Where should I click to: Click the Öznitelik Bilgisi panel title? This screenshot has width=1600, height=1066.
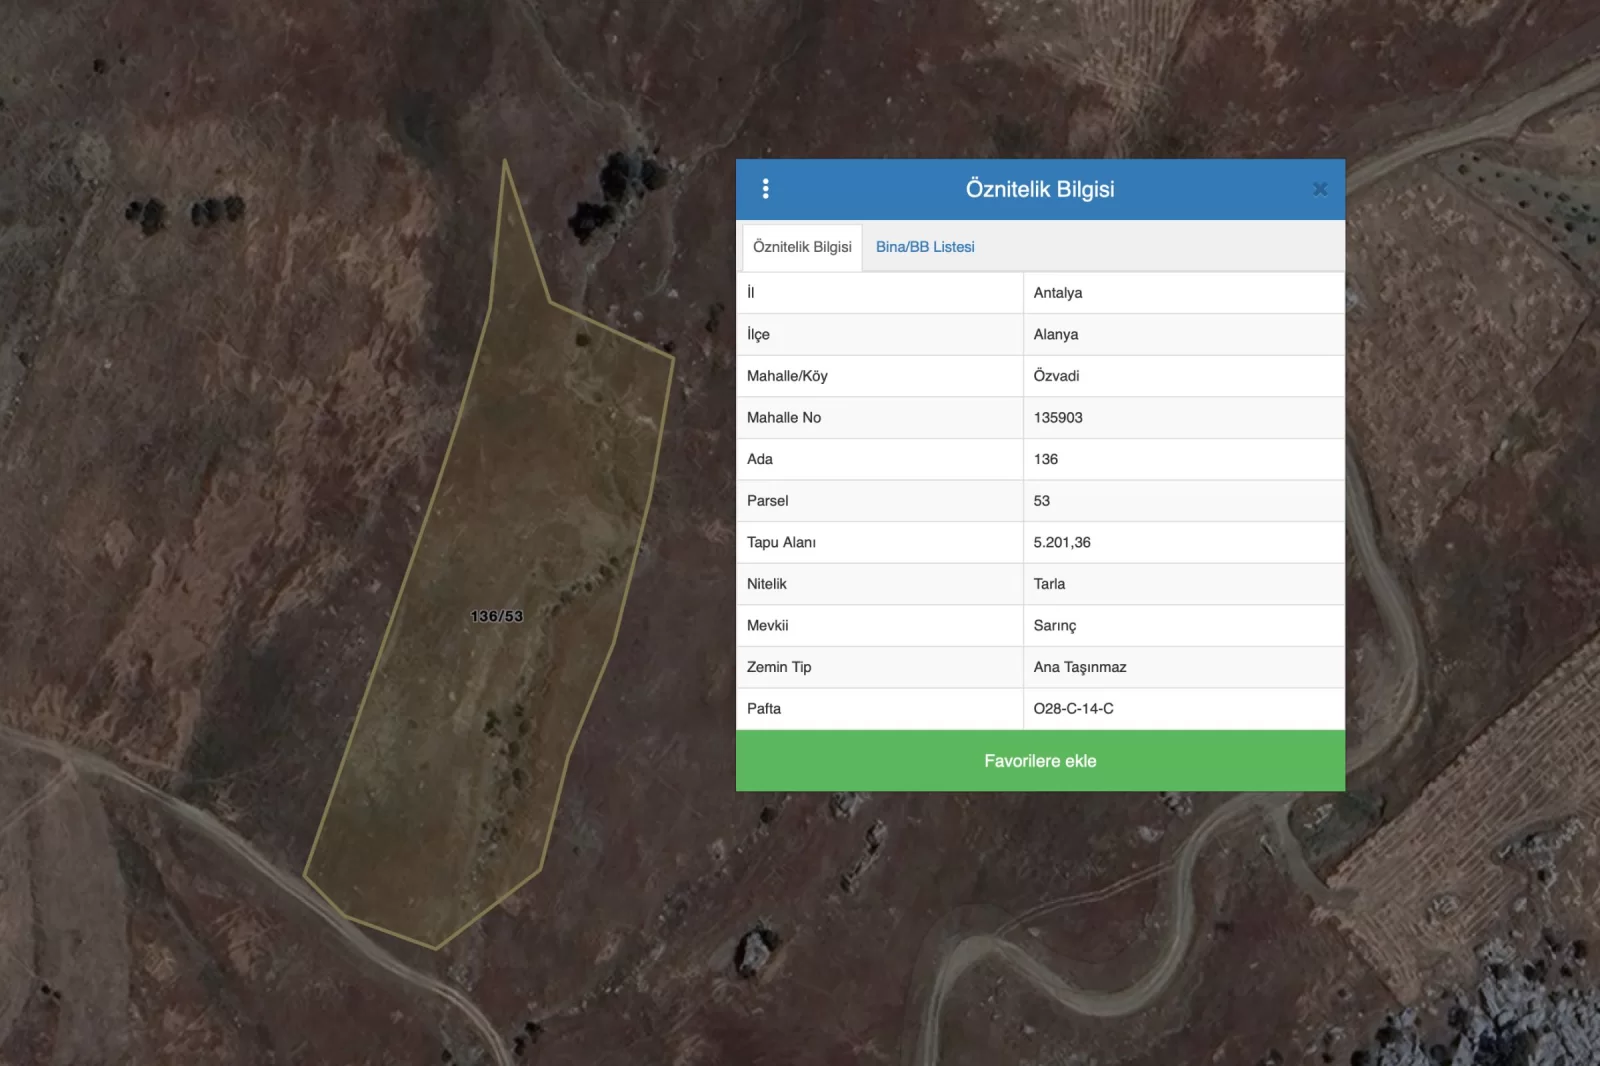(1040, 189)
